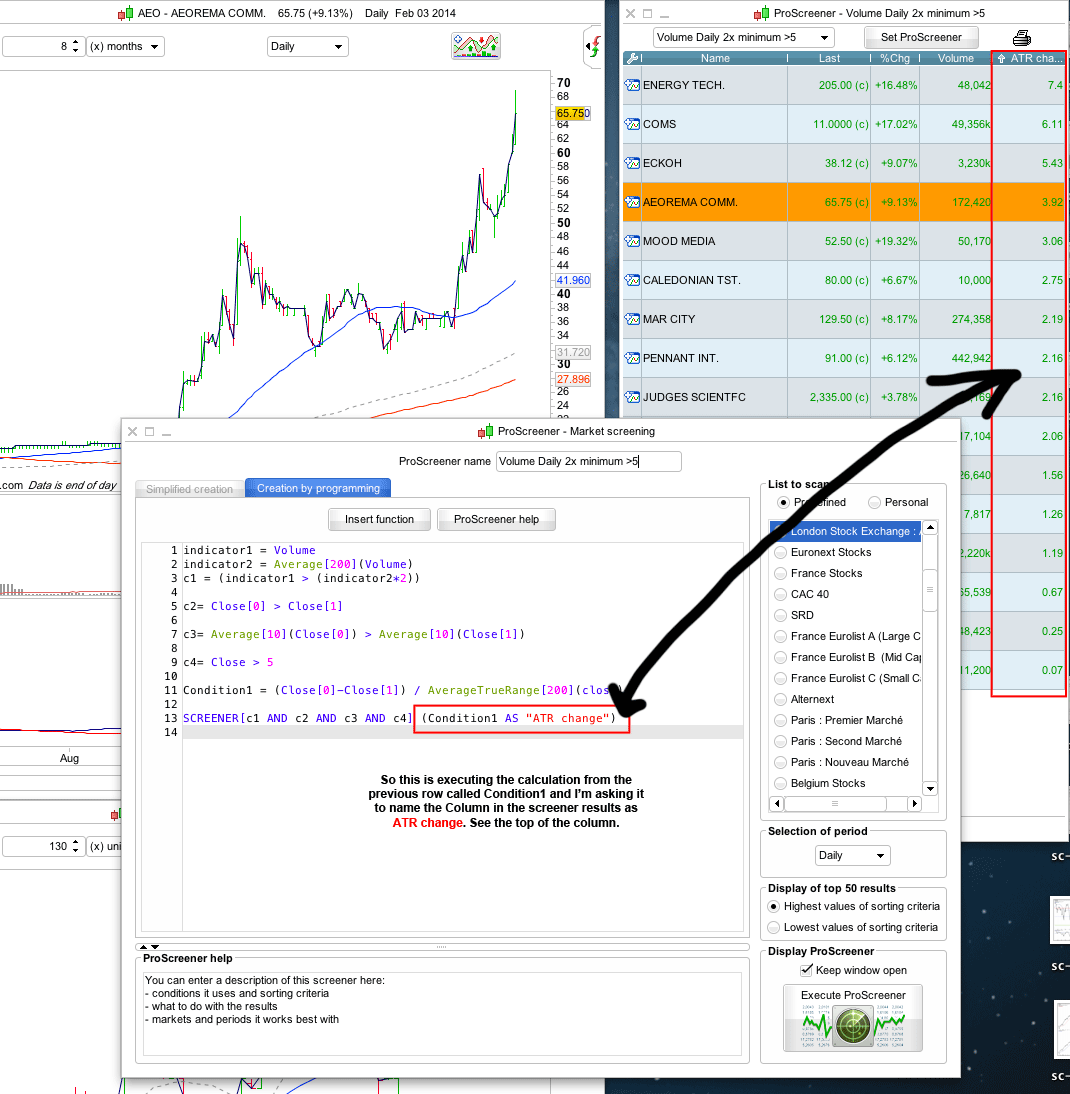Viewport: 1070px width, 1094px height.
Task: Select the Creation by programming tab
Action: pos(318,488)
